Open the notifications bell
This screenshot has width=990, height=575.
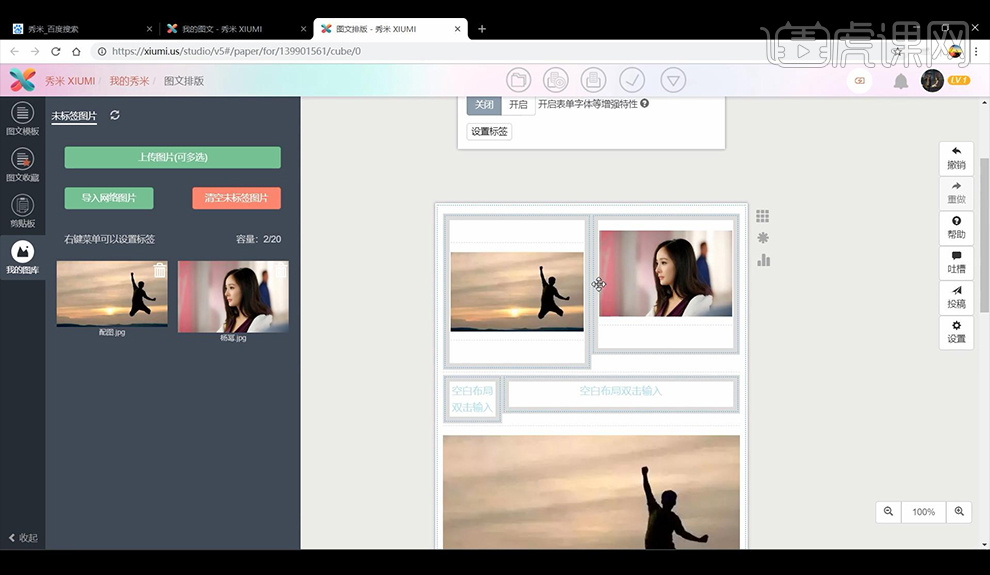click(901, 81)
